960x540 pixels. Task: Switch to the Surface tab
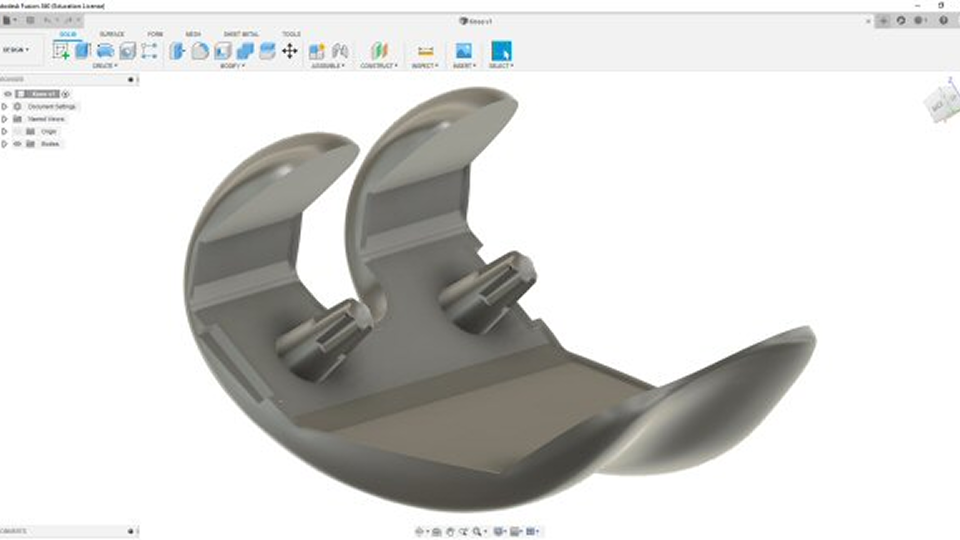(112, 34)
